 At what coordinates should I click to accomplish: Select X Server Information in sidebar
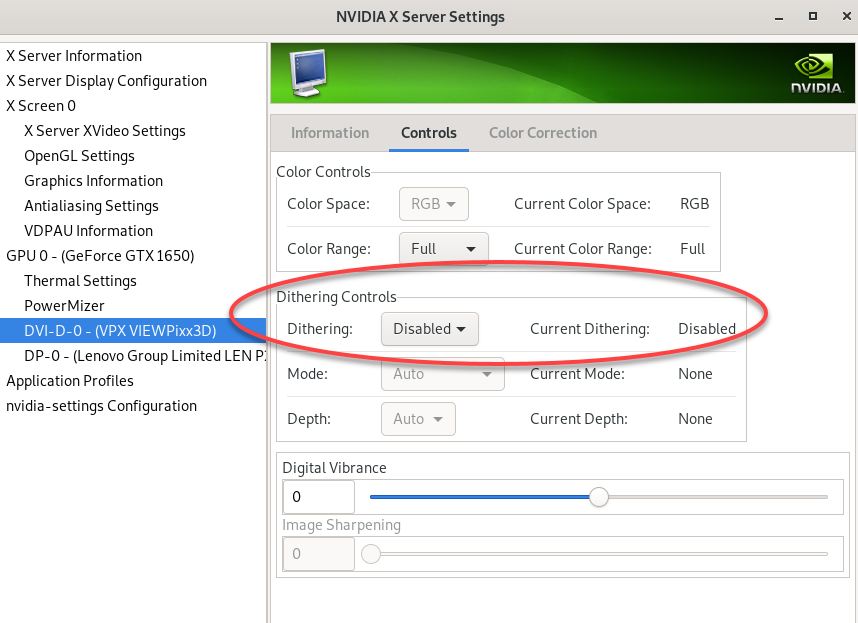[x=74, y=56]
